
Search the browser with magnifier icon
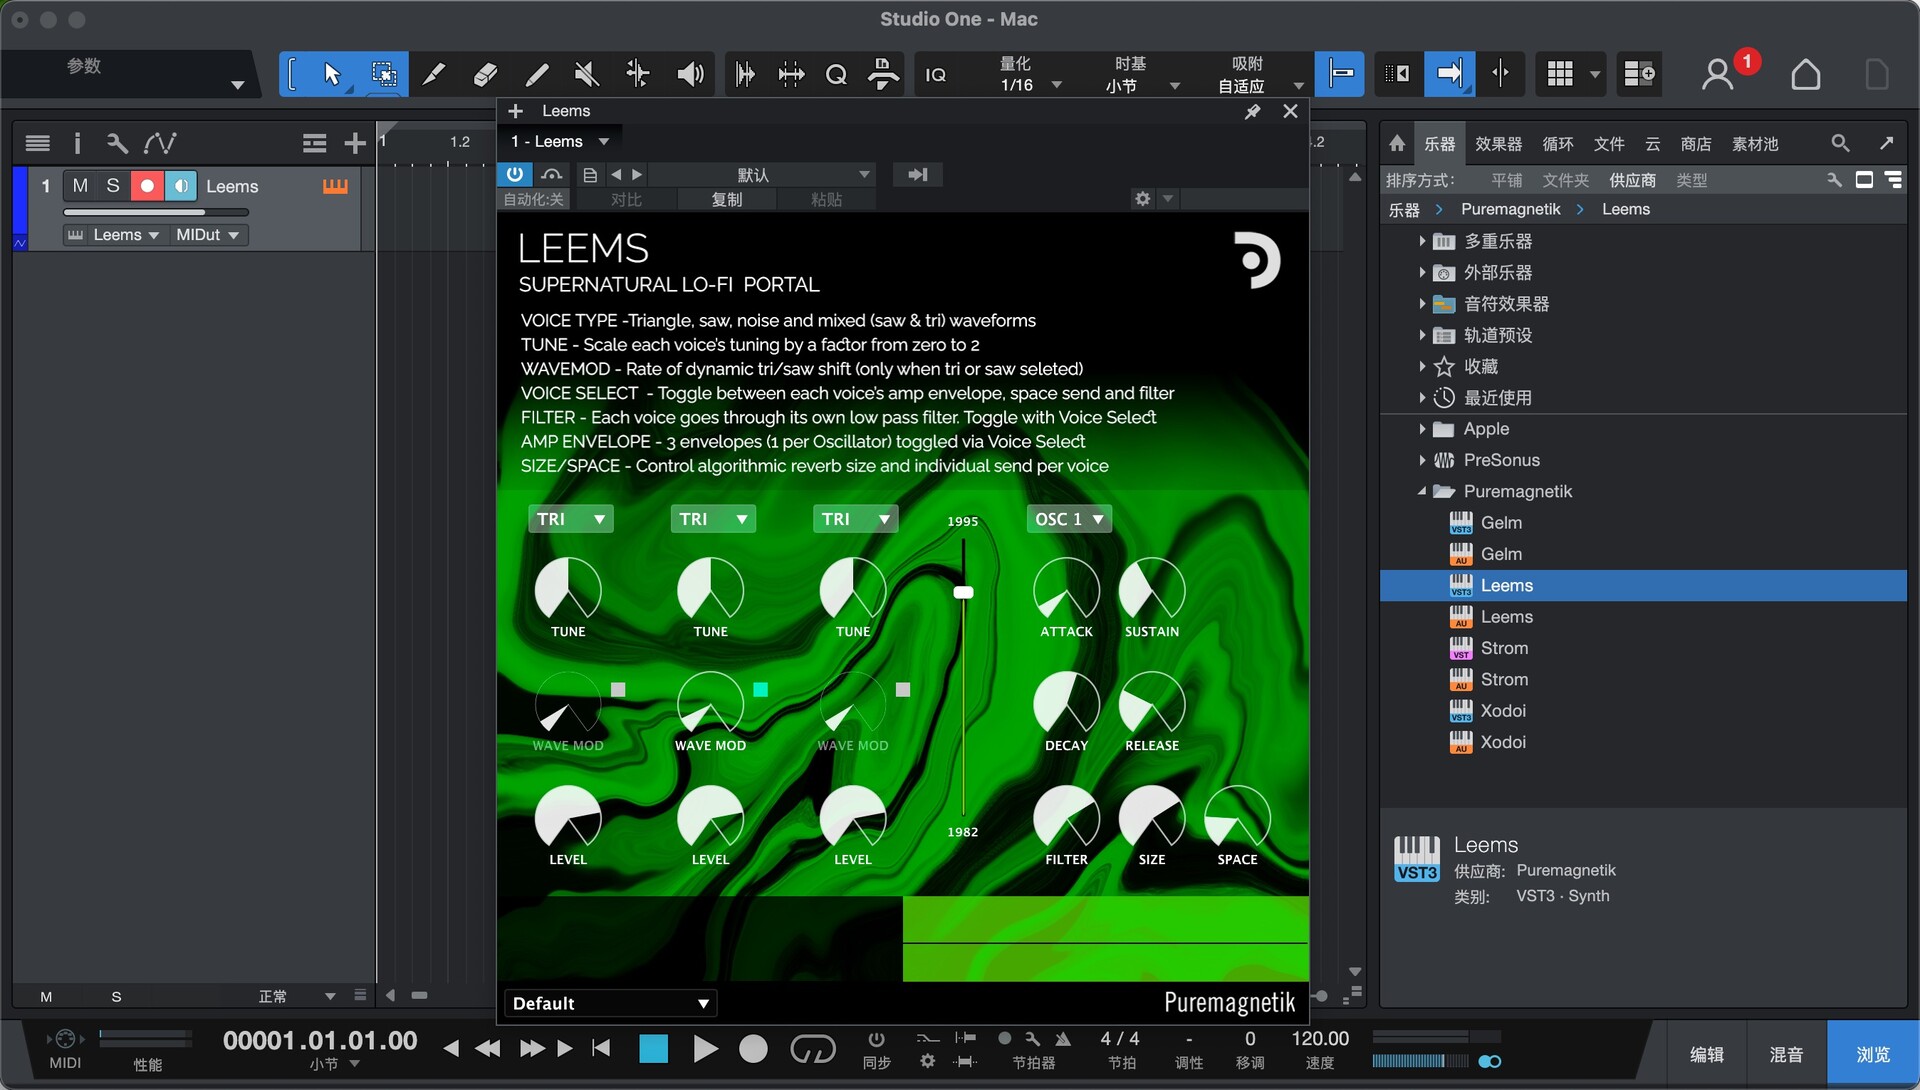pos(1840,143)
